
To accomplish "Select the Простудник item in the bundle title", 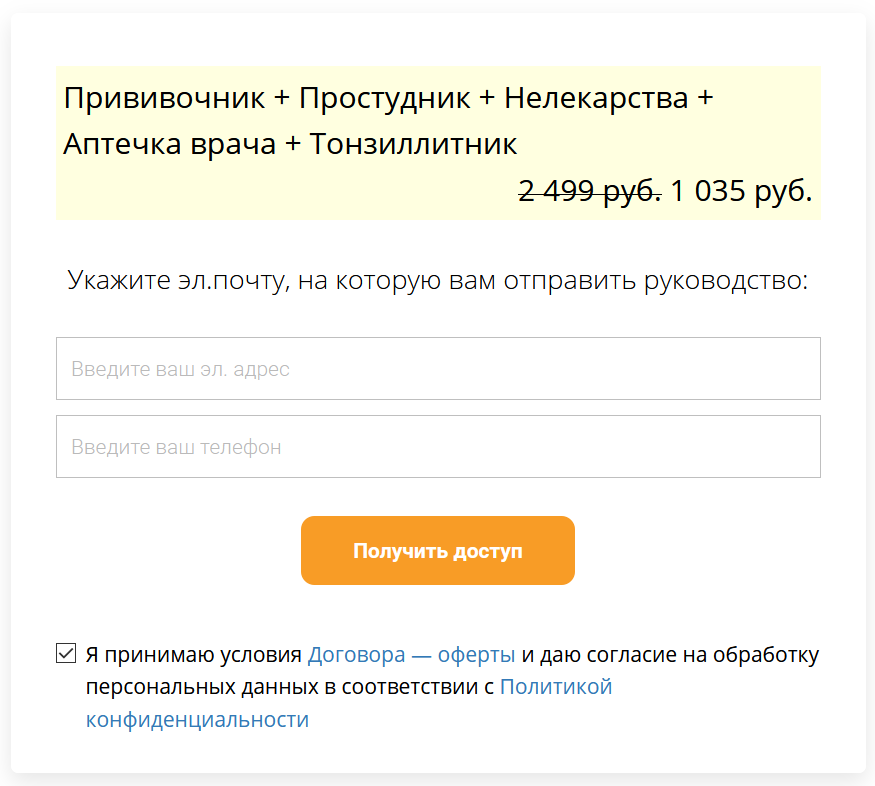I will pyautogui.click(x=384, y=99).
